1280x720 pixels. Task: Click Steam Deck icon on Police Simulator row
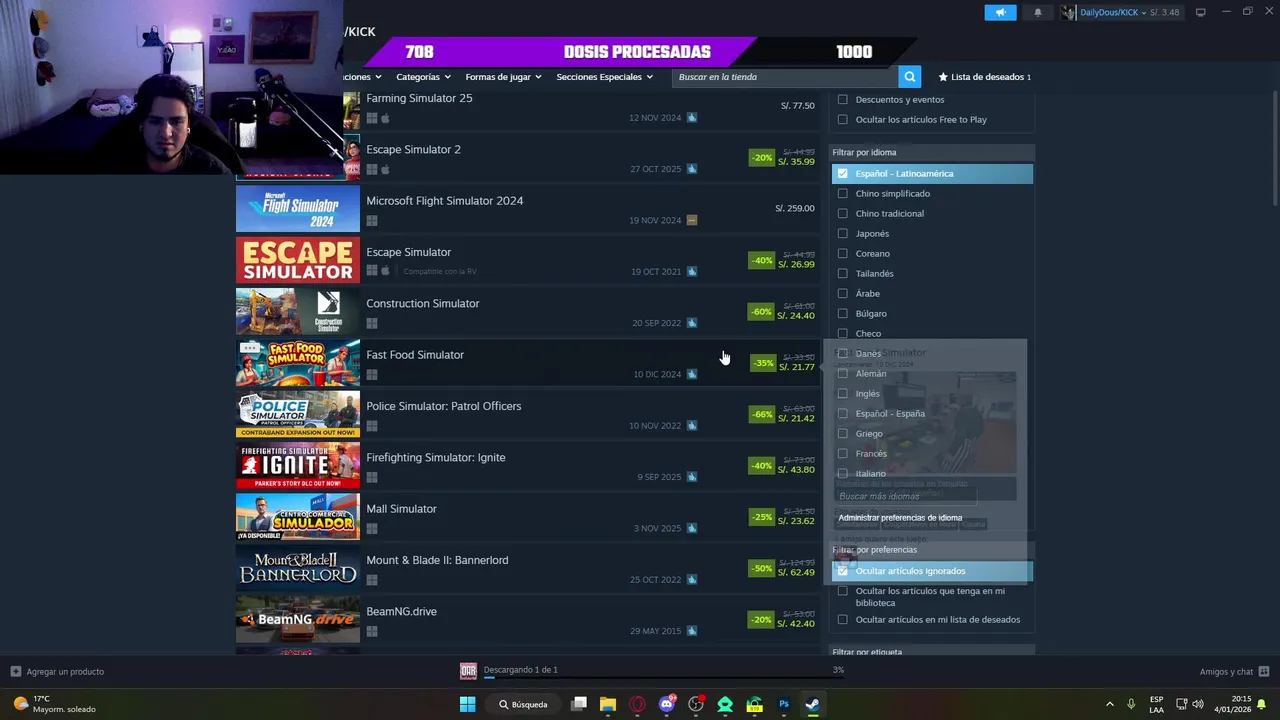[692, 426]
